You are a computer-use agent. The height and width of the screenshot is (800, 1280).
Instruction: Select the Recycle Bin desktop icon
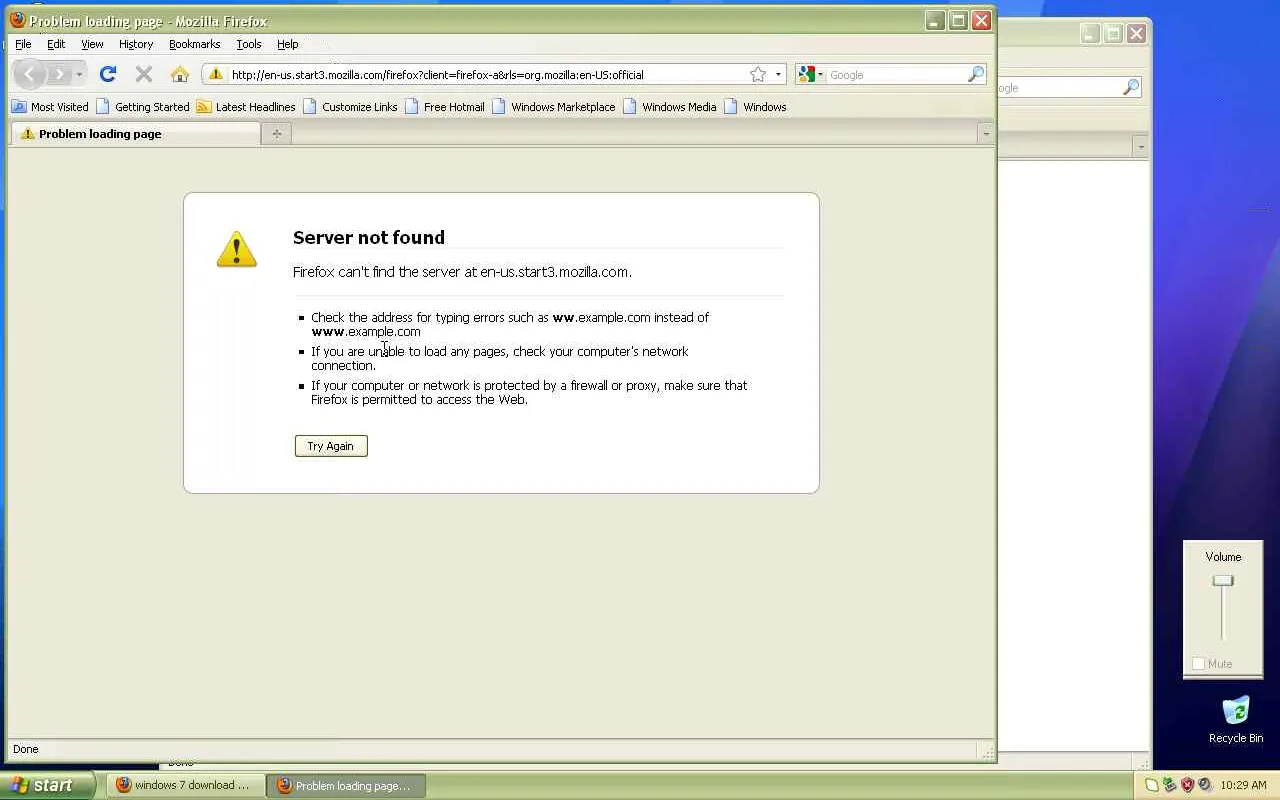pos(1236,720)
